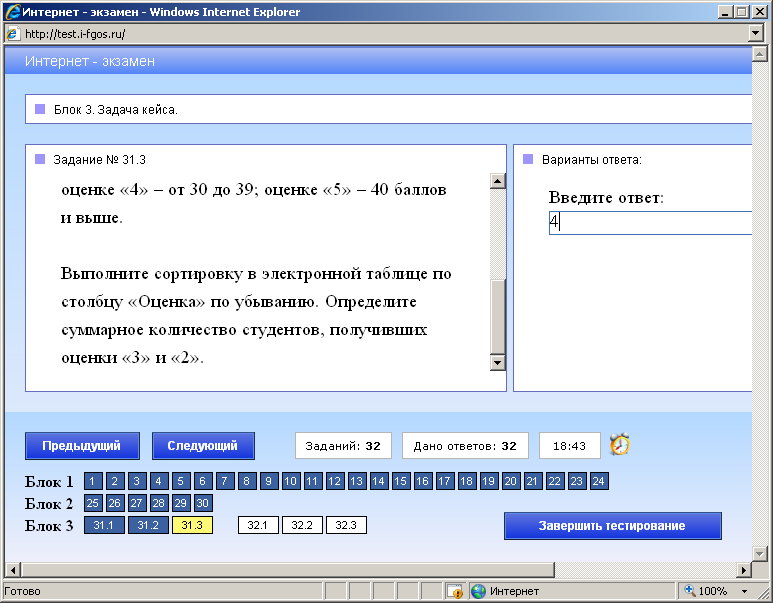Open question 2 in Блок 1

[x=115, y=481]
